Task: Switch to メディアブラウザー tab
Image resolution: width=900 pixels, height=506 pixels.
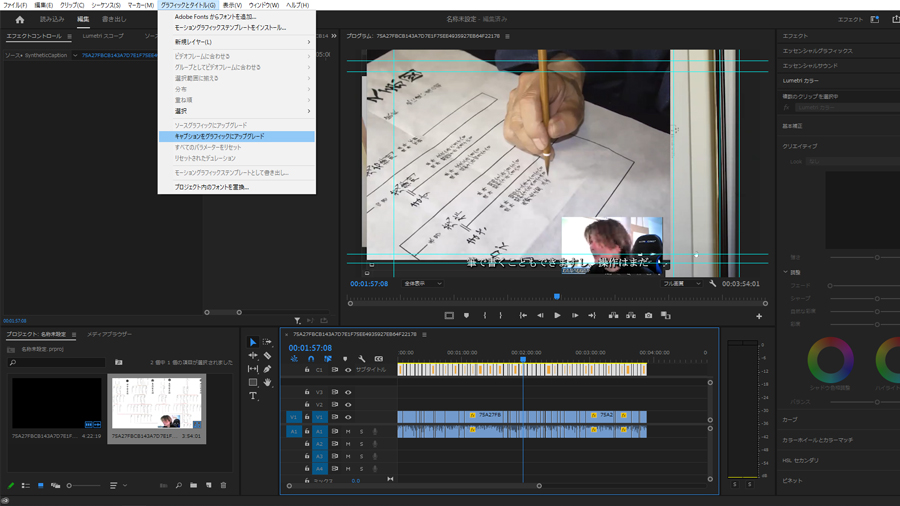Action: 109,334
